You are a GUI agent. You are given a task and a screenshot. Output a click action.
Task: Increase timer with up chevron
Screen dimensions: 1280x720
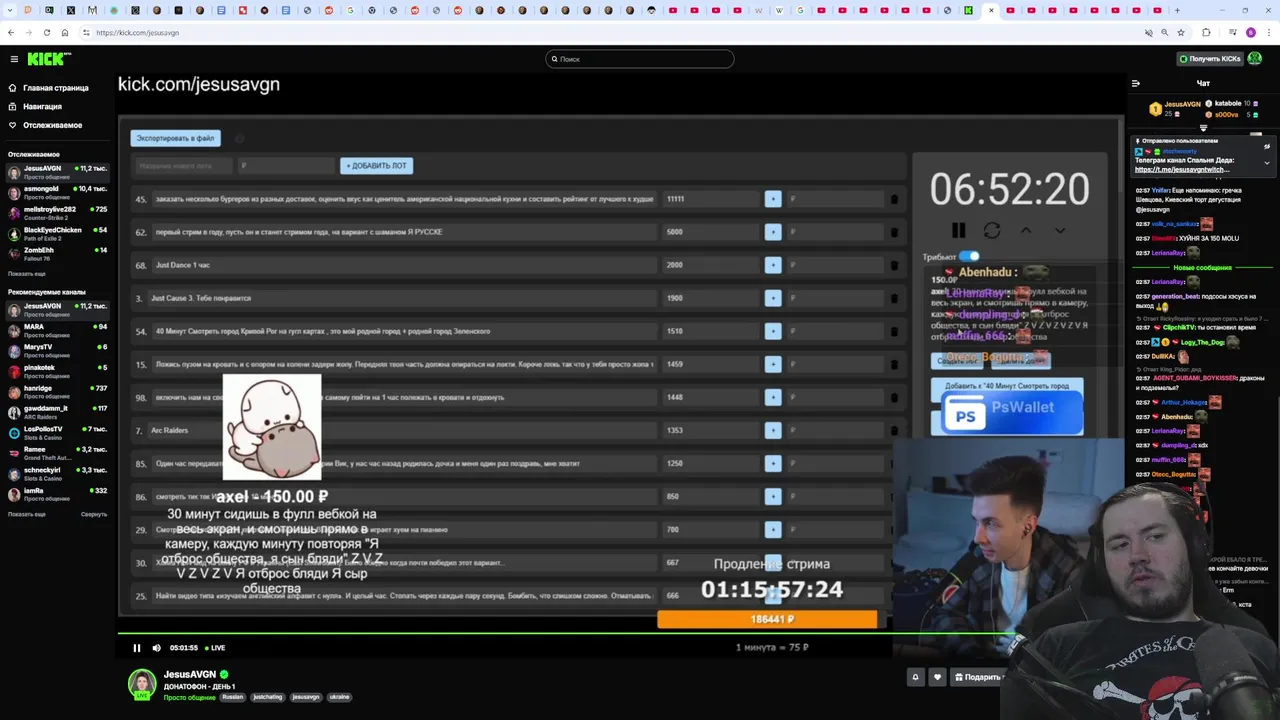1026,230
